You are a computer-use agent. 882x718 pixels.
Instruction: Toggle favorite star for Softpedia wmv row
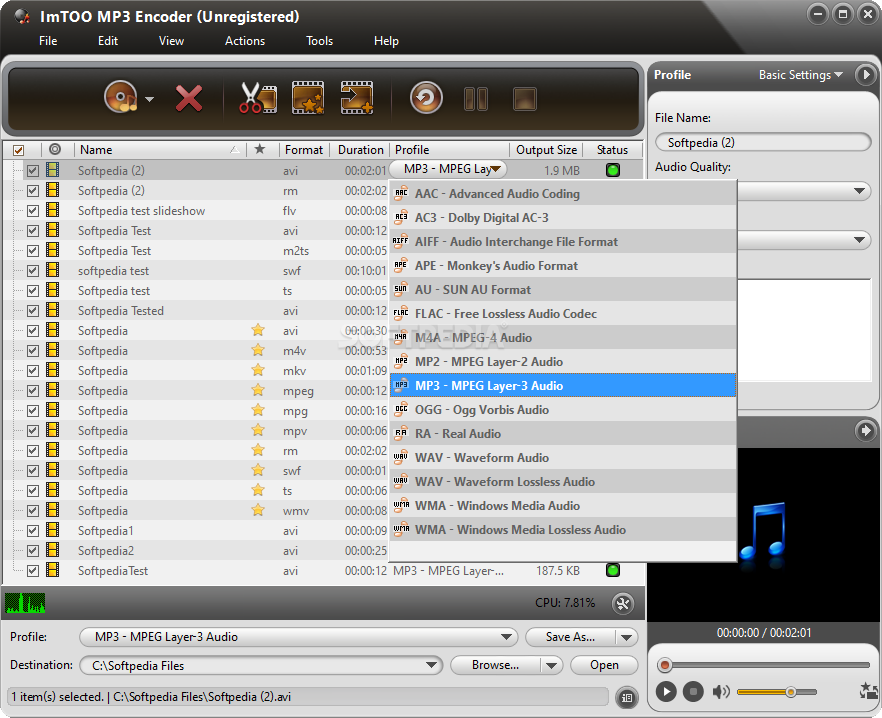(258, 510)
